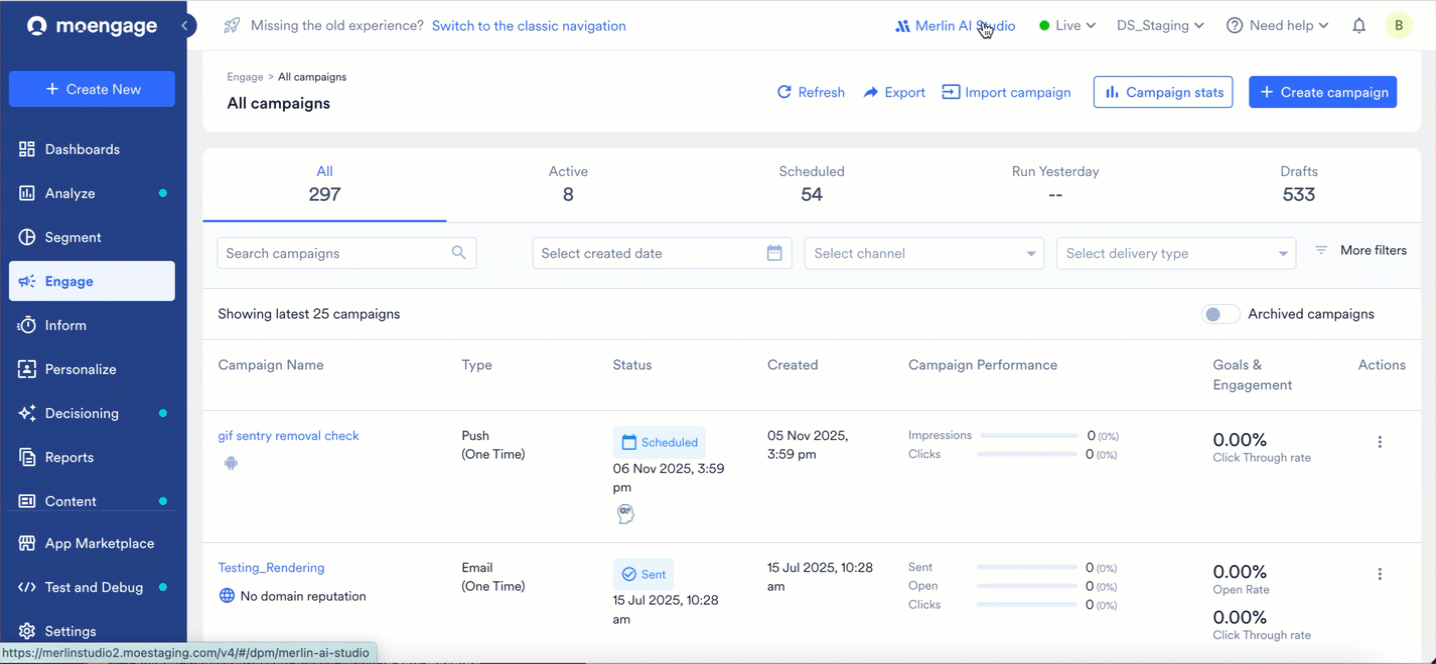
Task: Click Android icon under gif sentry campaign
Action: tap(231, 463)
